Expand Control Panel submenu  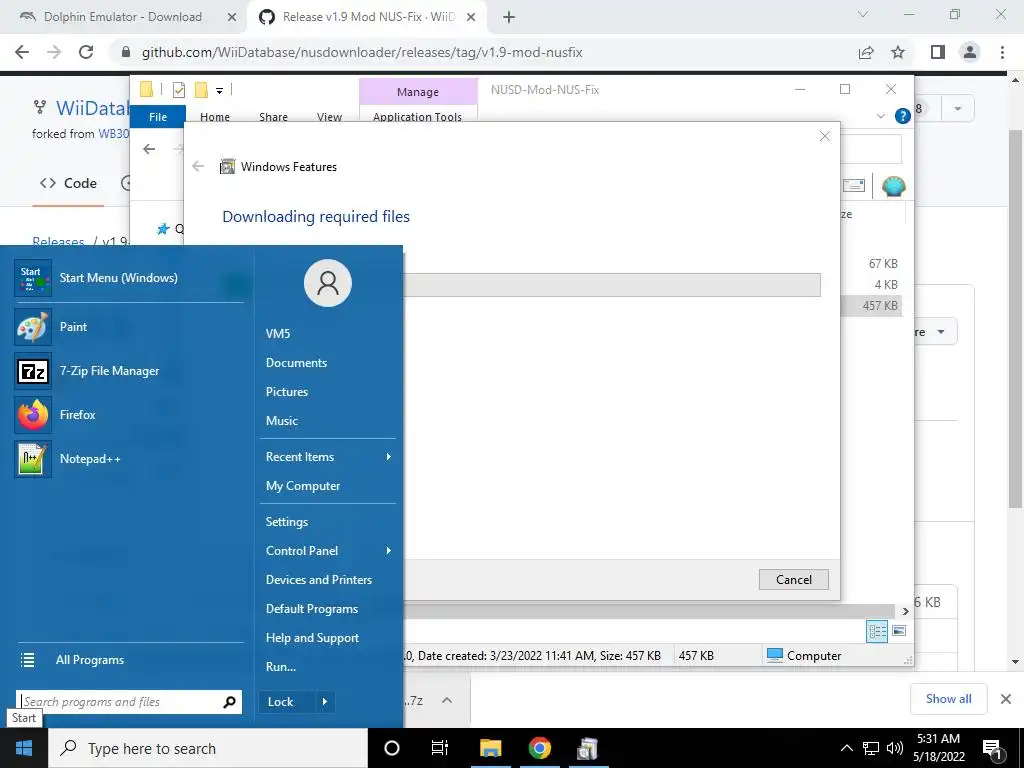point(389,551)
